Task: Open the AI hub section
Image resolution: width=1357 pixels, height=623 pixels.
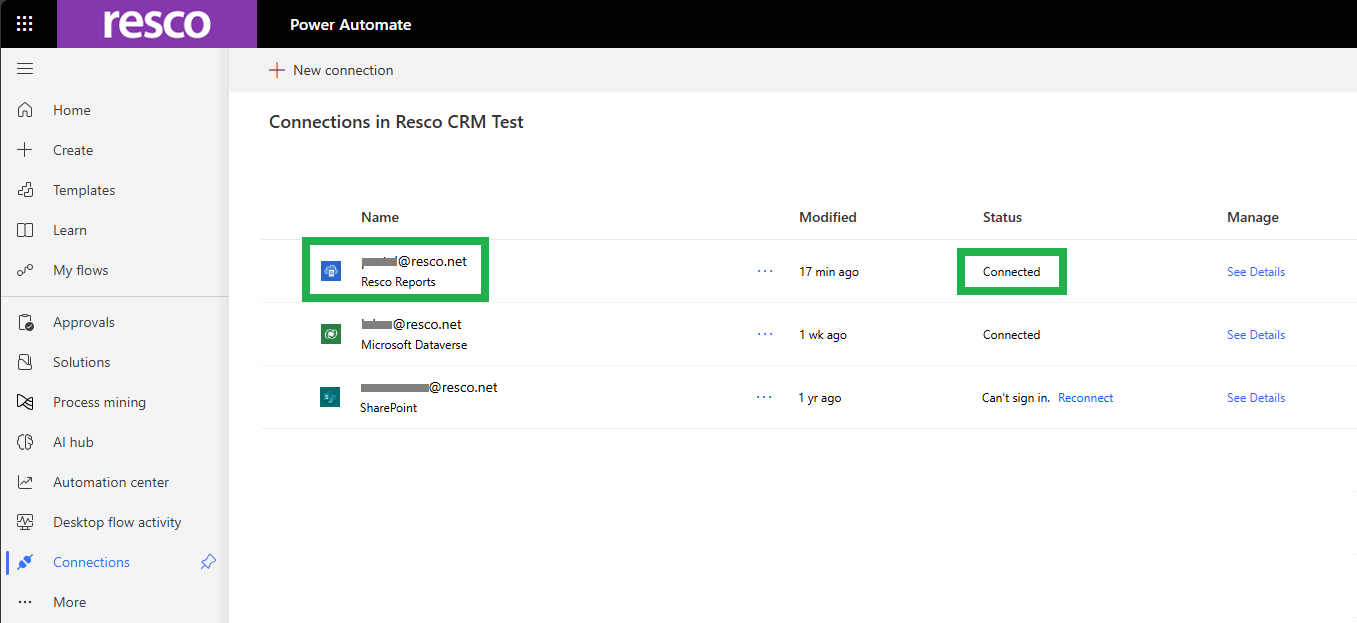Action: (x=73, y=442)
